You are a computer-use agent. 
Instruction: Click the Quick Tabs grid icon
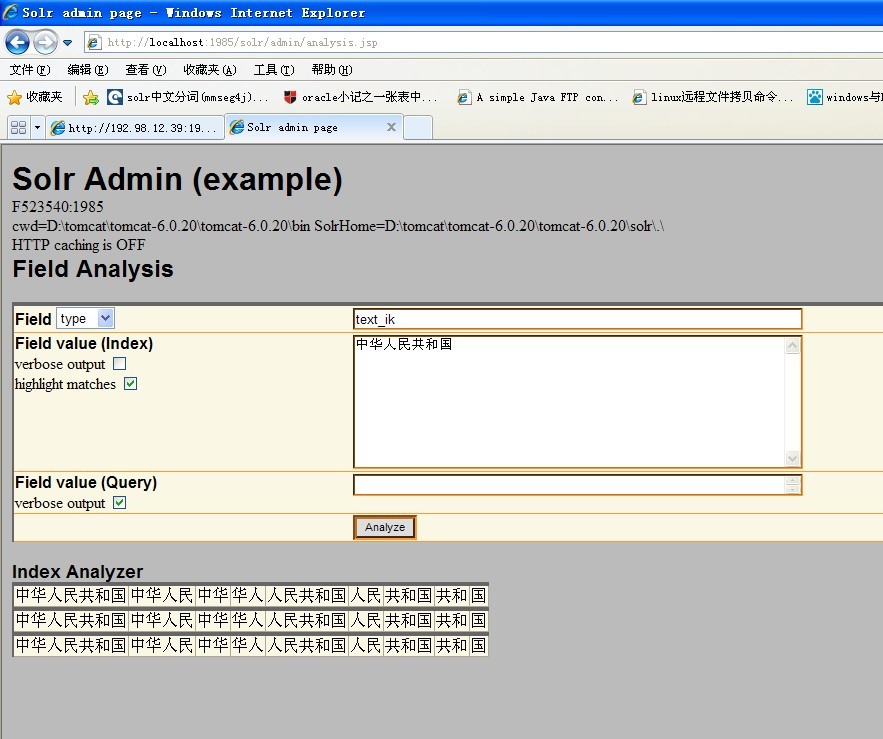tap(19, 128)
